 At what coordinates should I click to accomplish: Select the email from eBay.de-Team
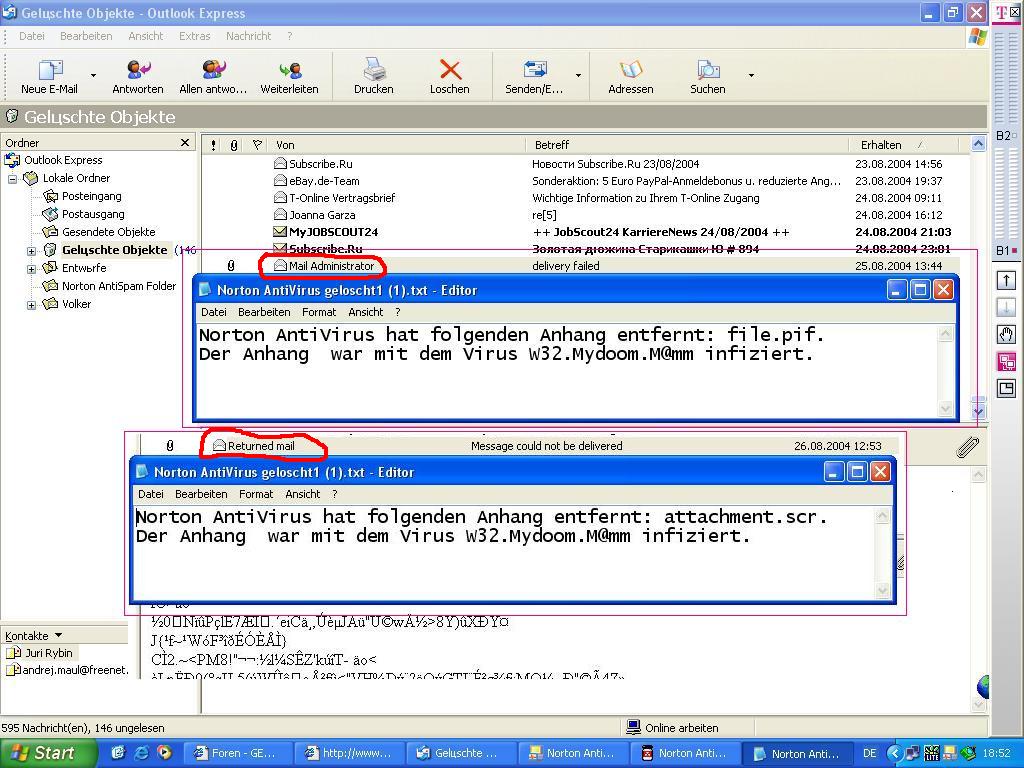click(x=581, y=181)
